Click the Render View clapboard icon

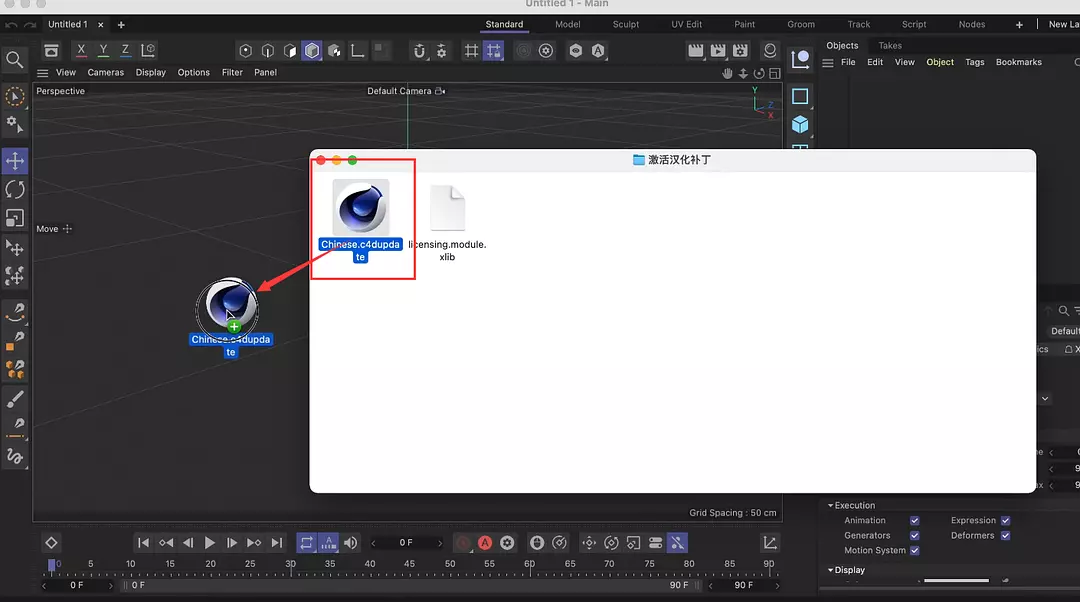tap(696, 51)
